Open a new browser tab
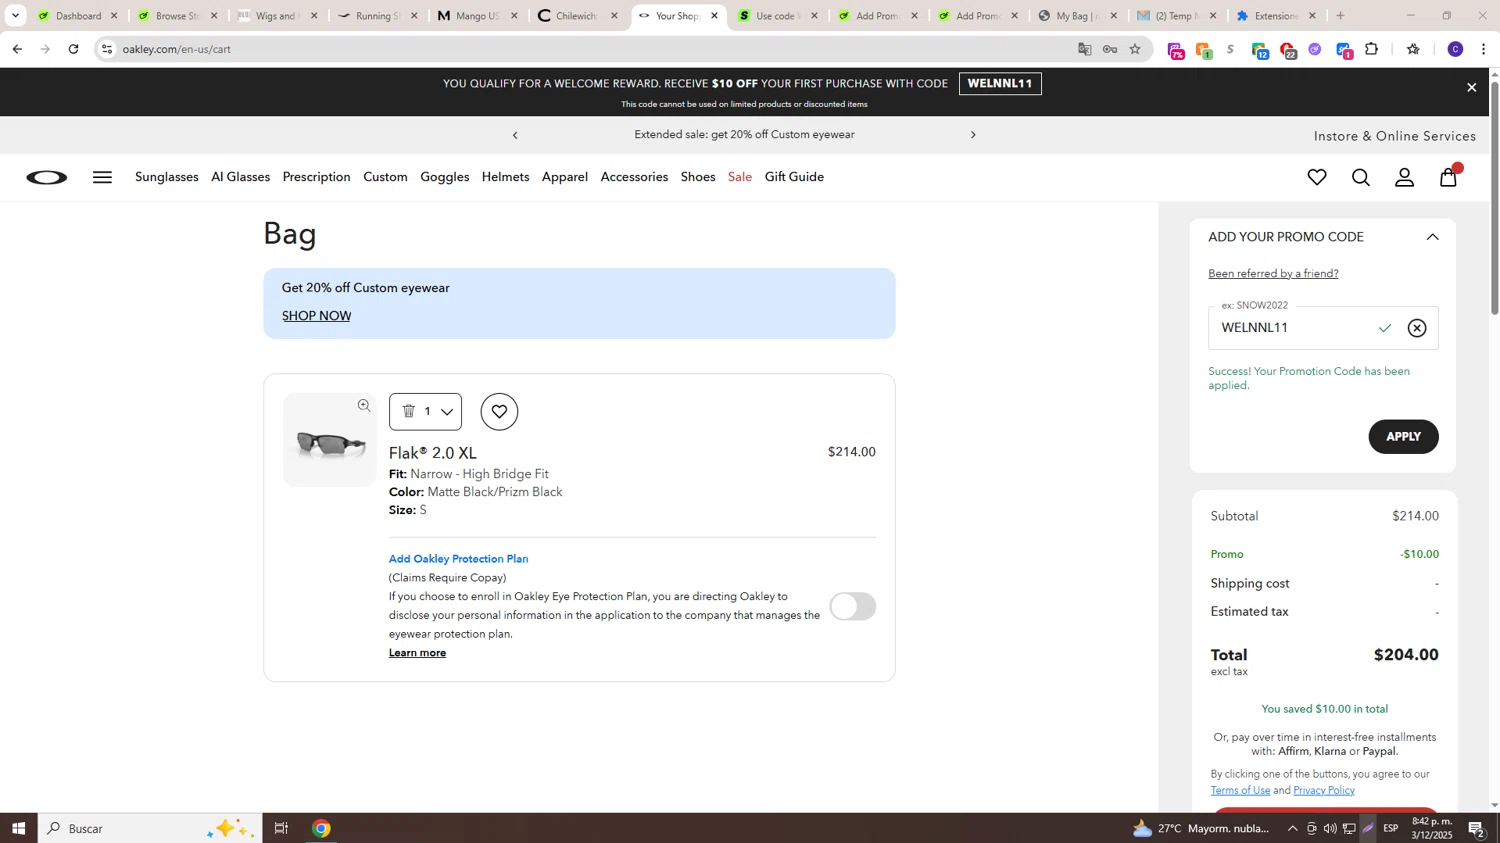This screenshot has height=843, width=1500. (1341, 16)
